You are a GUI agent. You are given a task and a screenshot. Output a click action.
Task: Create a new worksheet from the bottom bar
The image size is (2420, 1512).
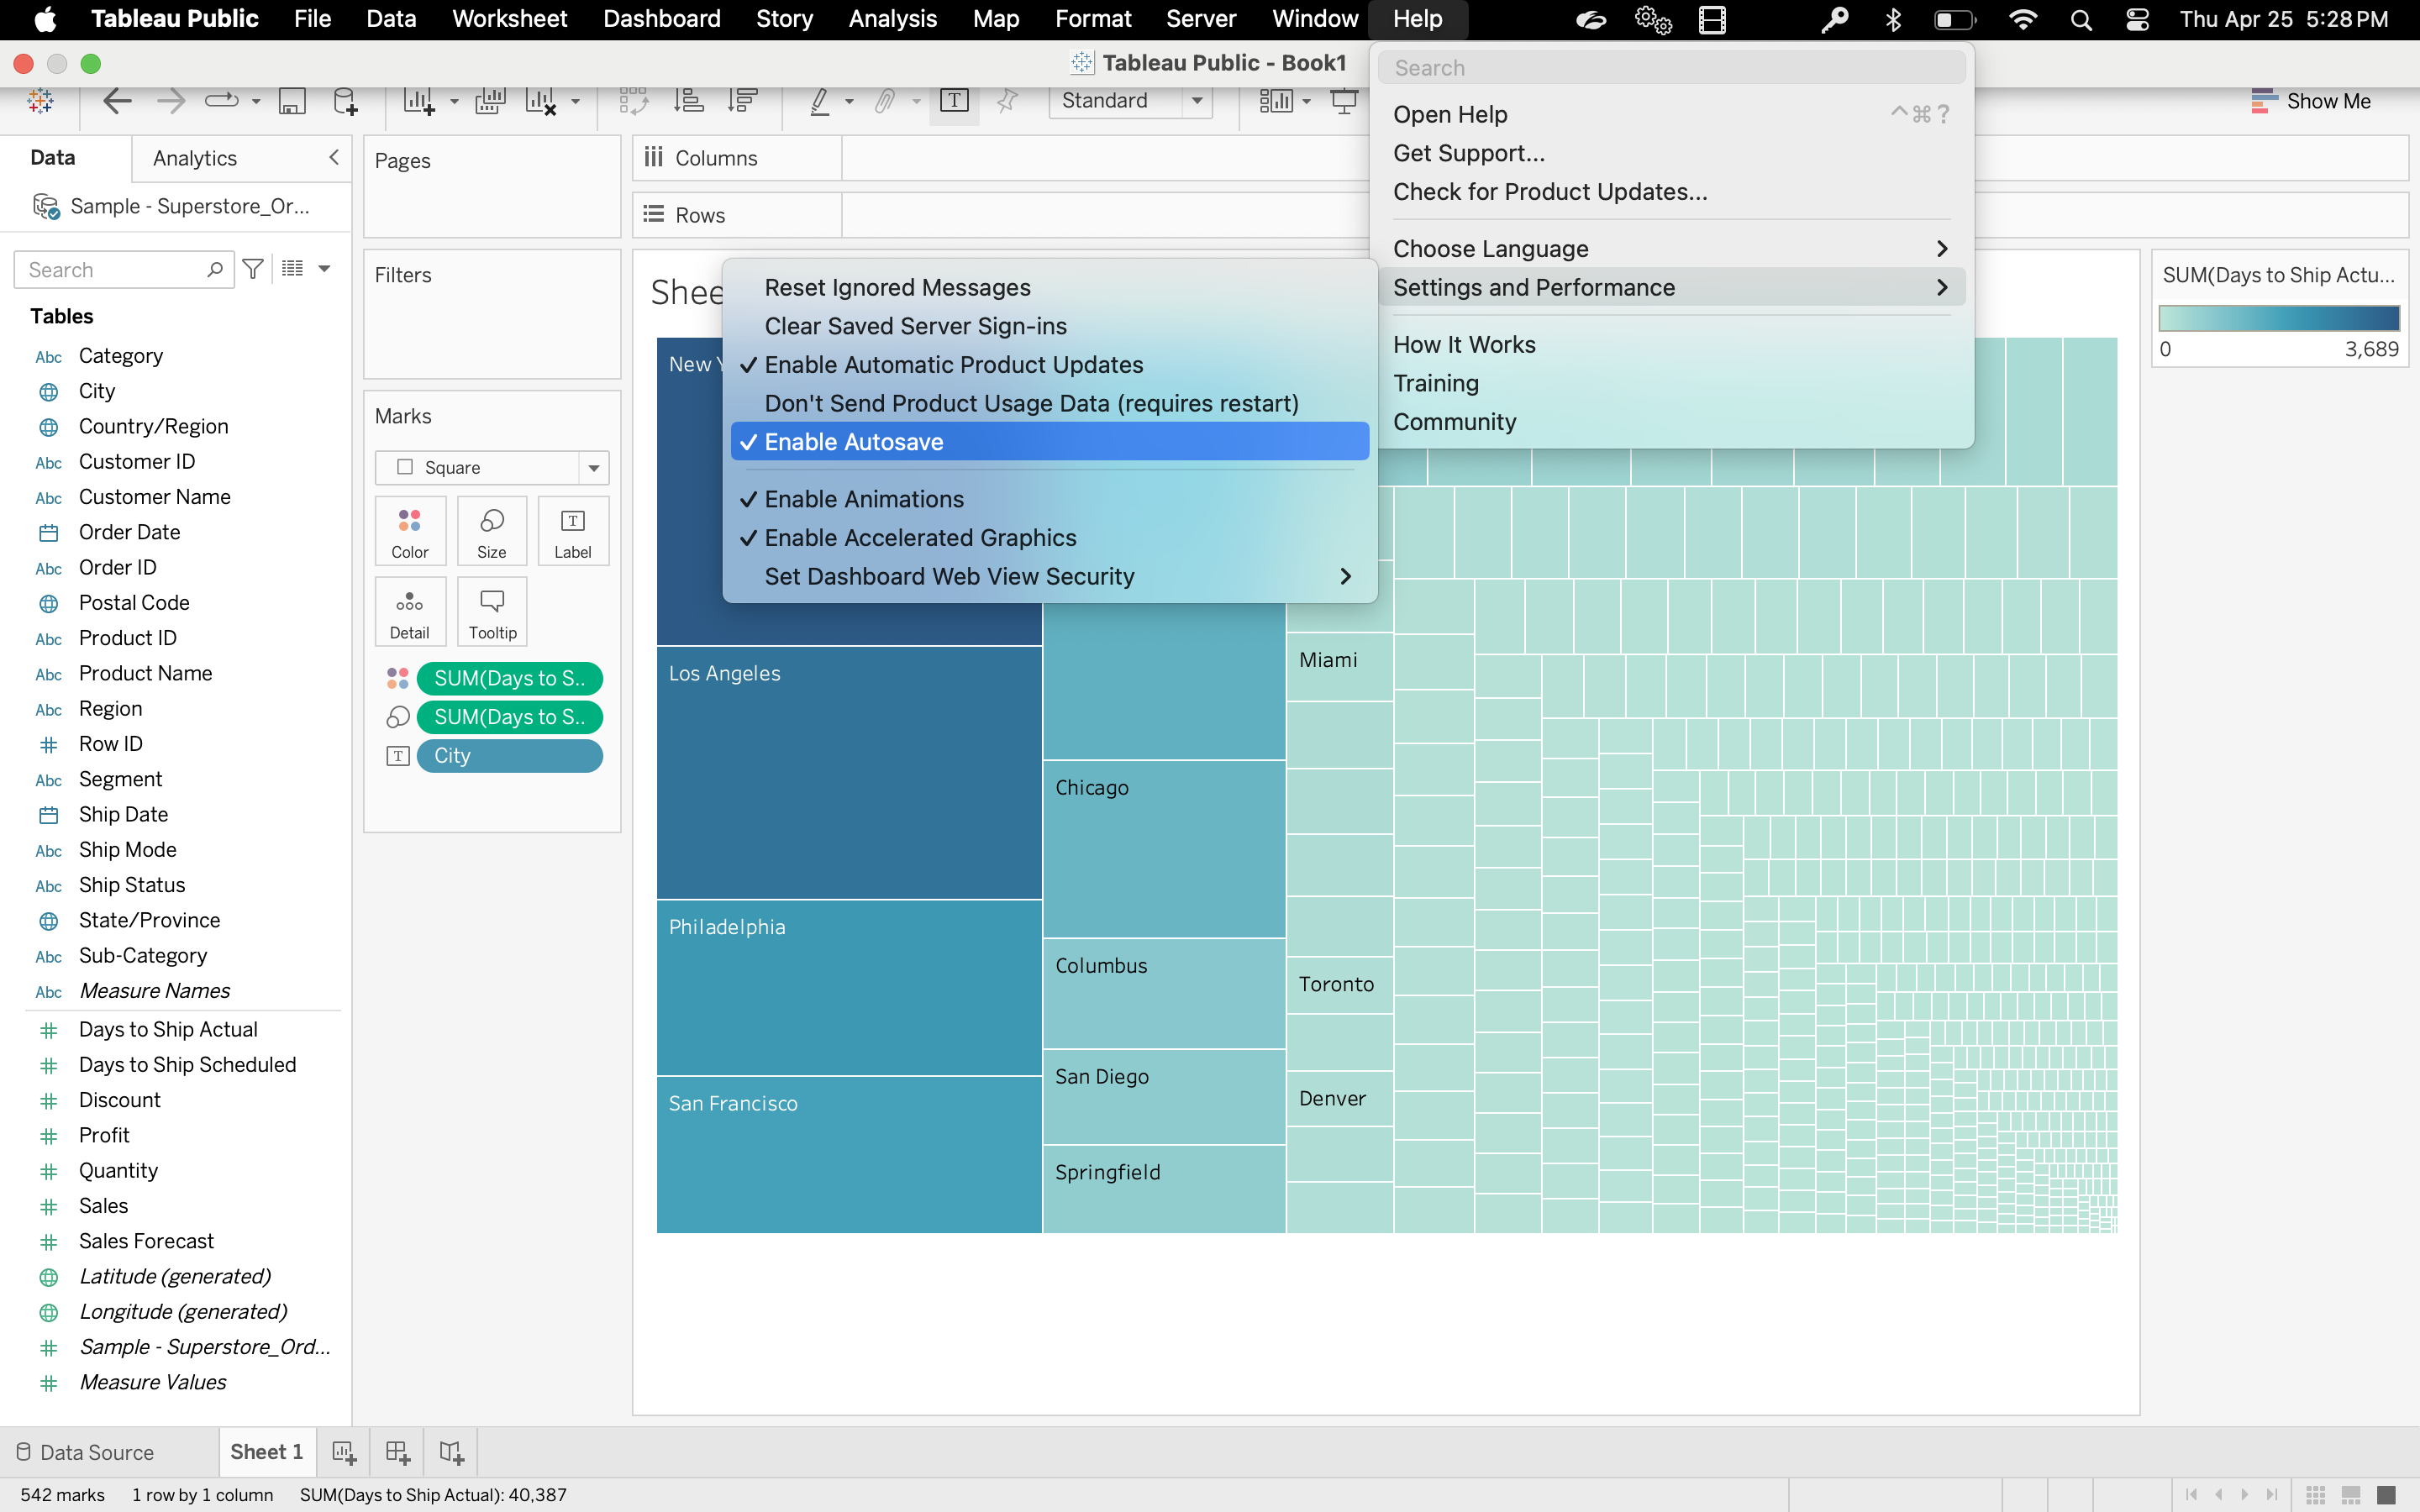click(343, 1451)
